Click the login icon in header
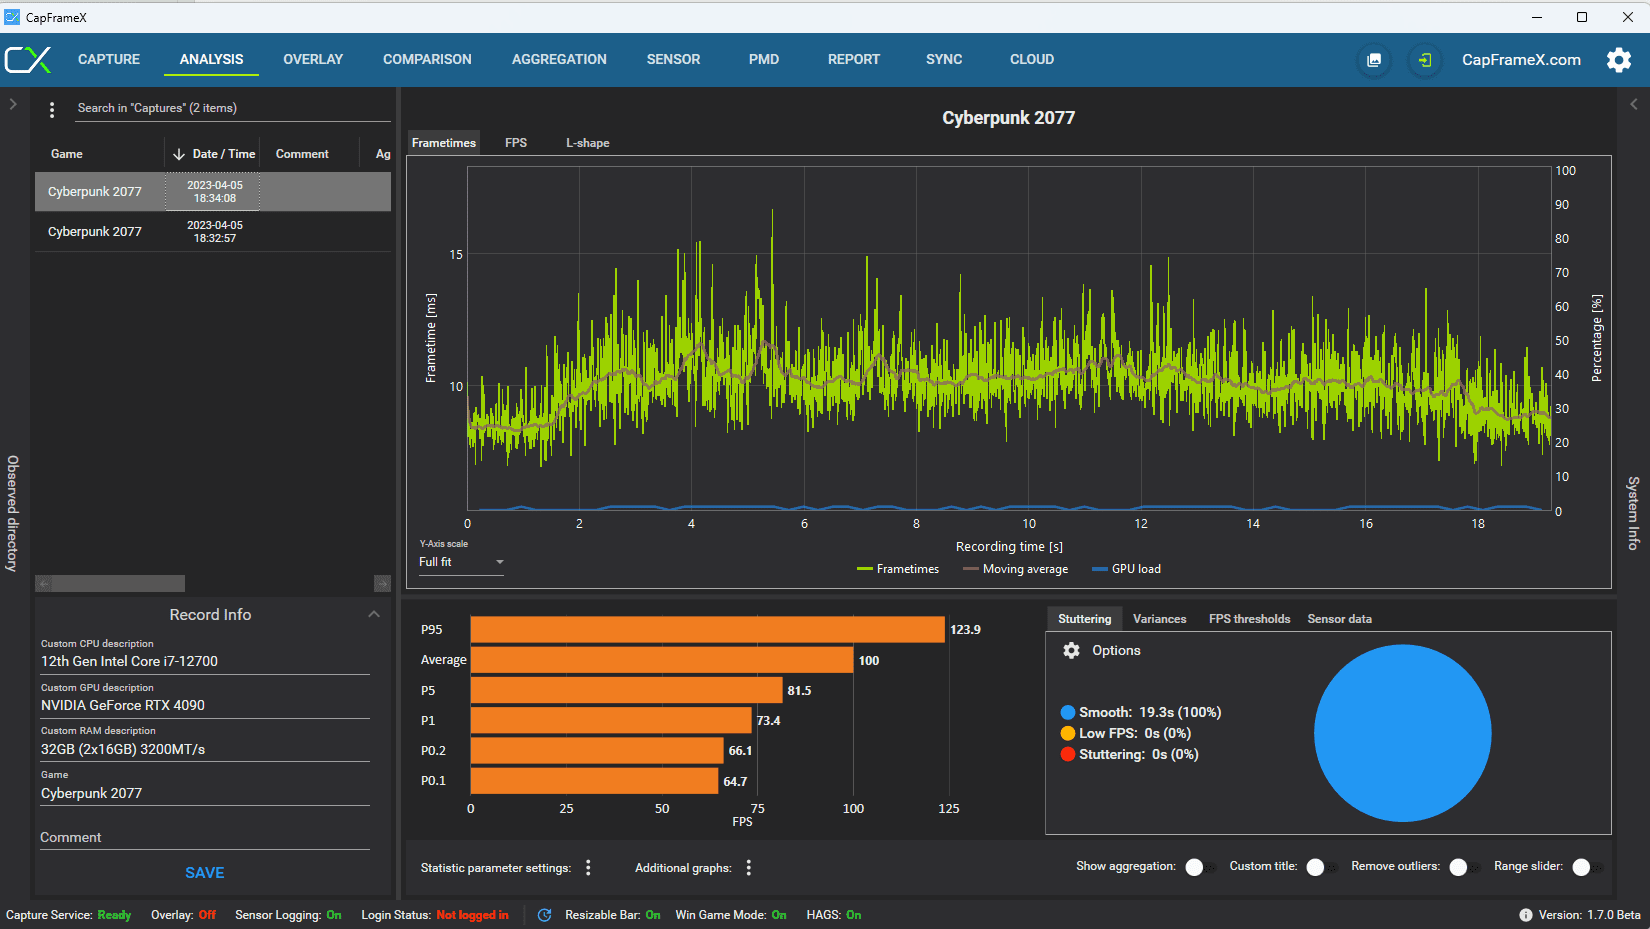 1424,60
